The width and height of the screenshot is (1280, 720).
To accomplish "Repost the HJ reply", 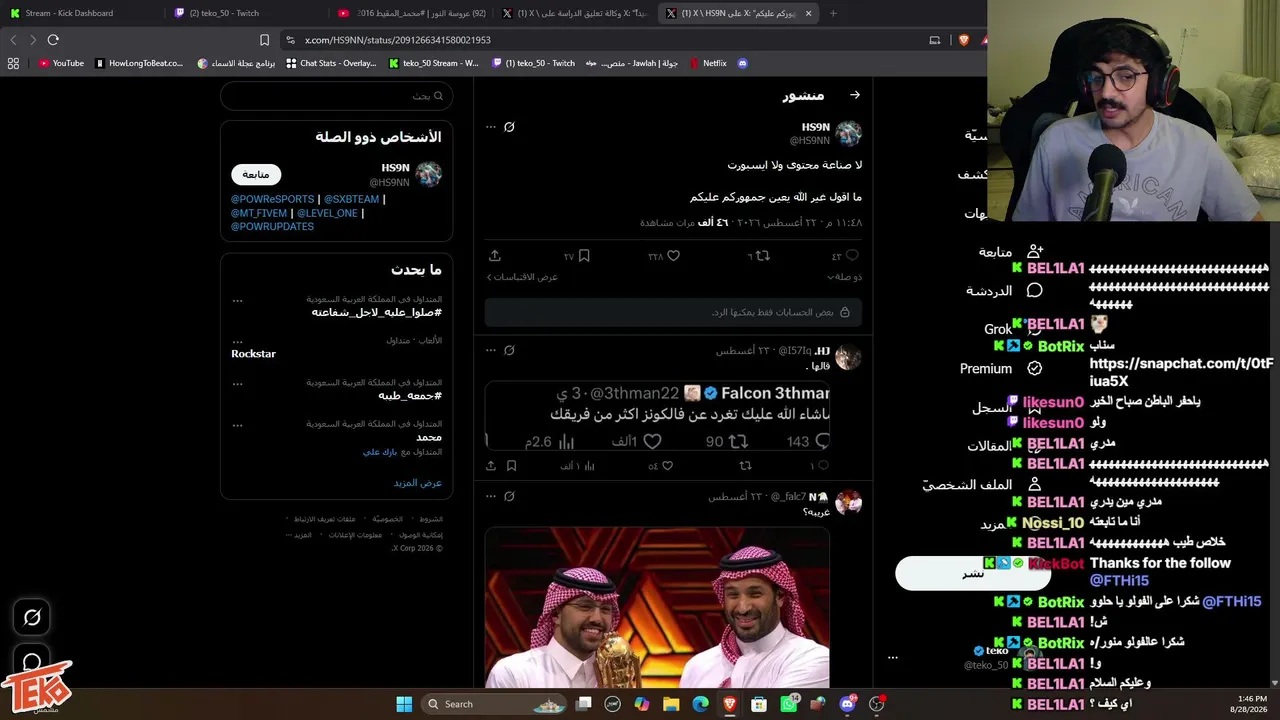I will coord(745,465).
